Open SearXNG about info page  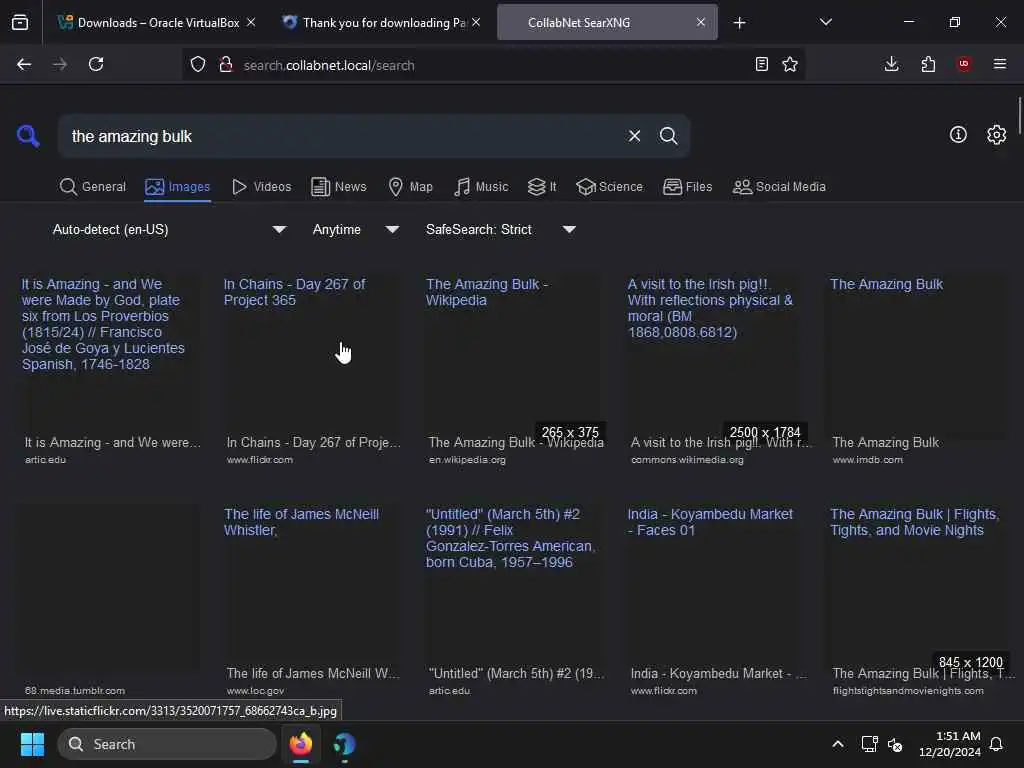point(958,135)
